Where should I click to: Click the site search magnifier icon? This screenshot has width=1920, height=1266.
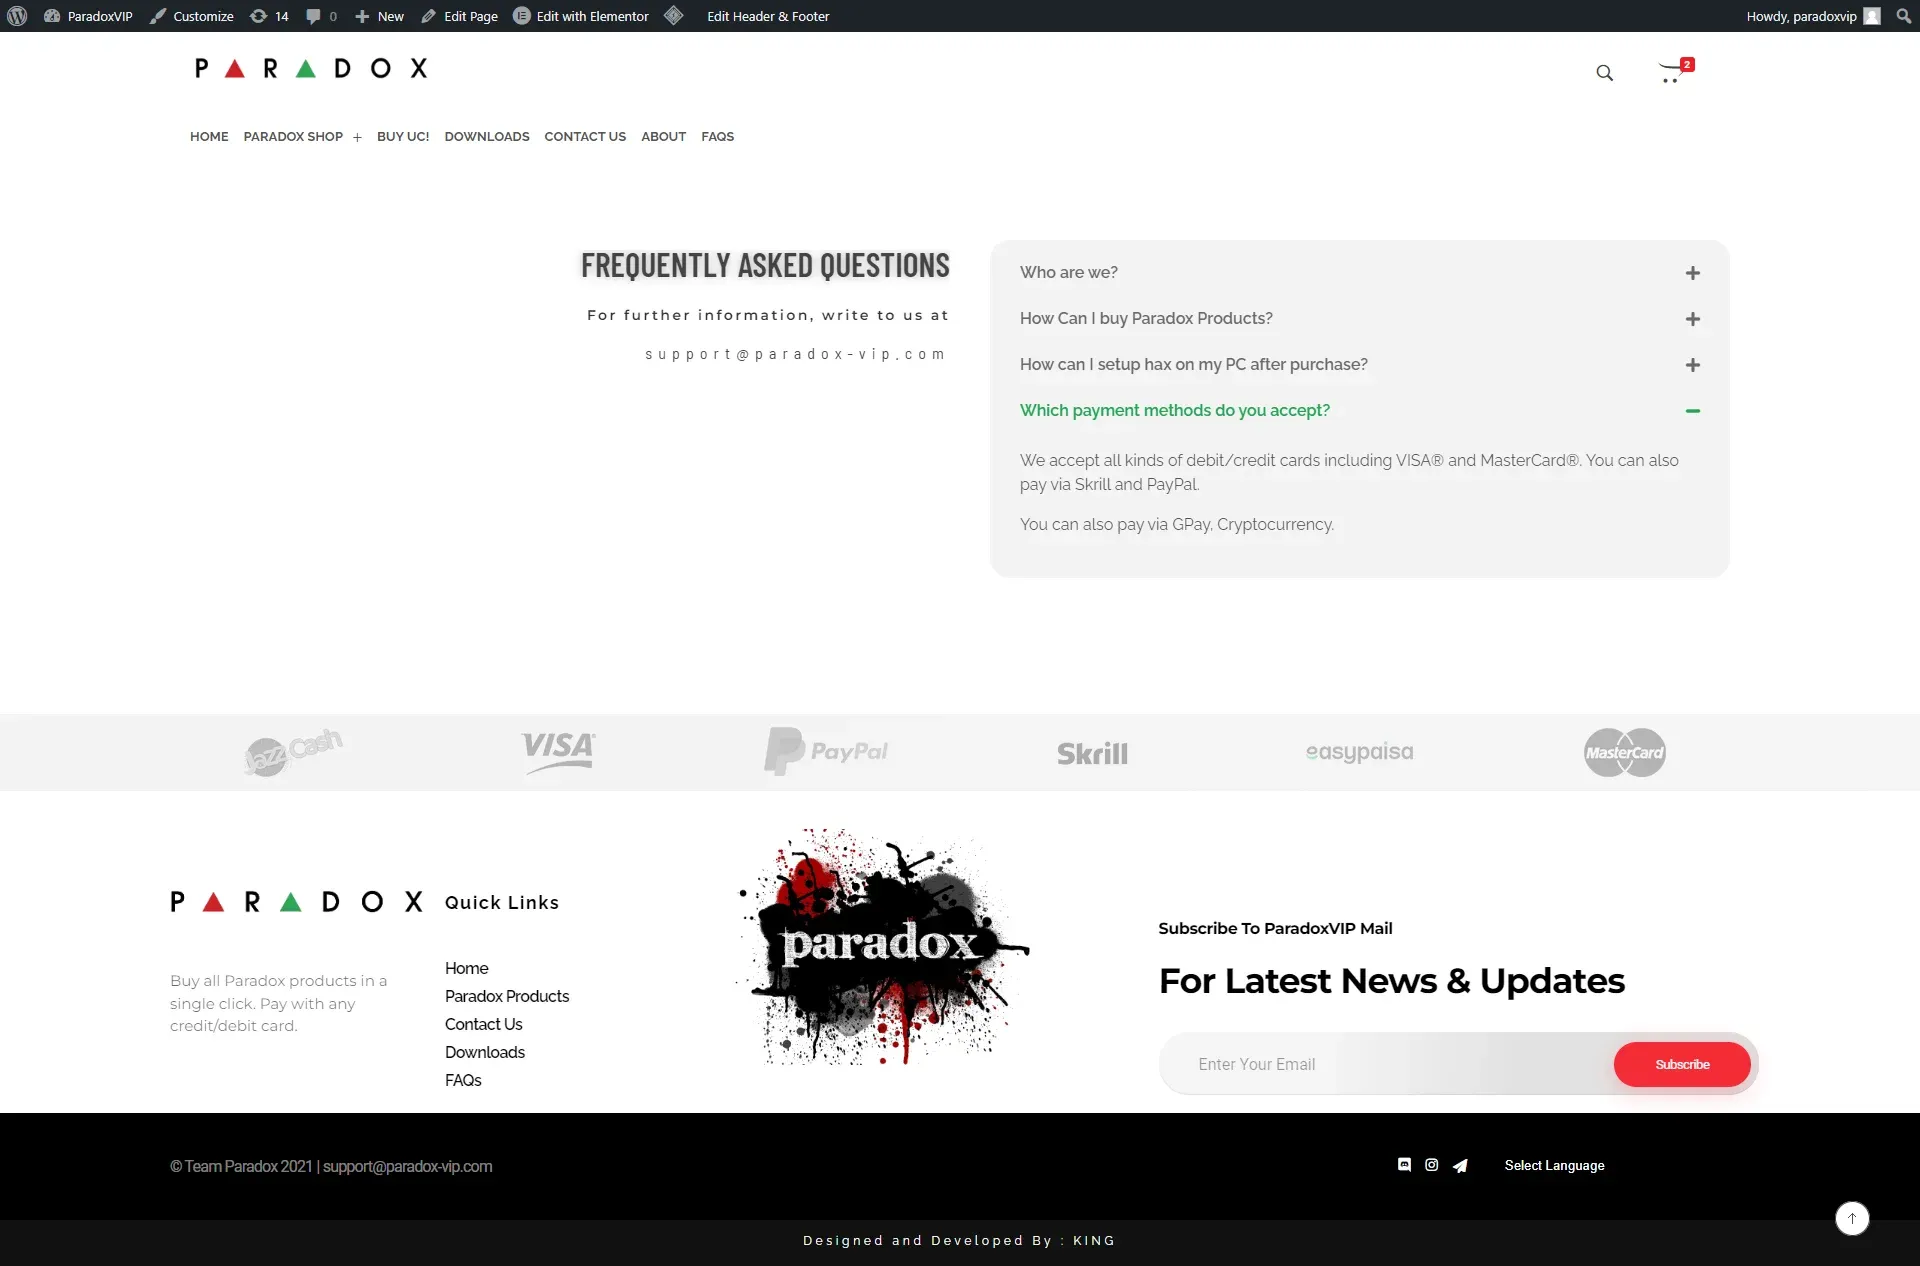pos(1604,73)
